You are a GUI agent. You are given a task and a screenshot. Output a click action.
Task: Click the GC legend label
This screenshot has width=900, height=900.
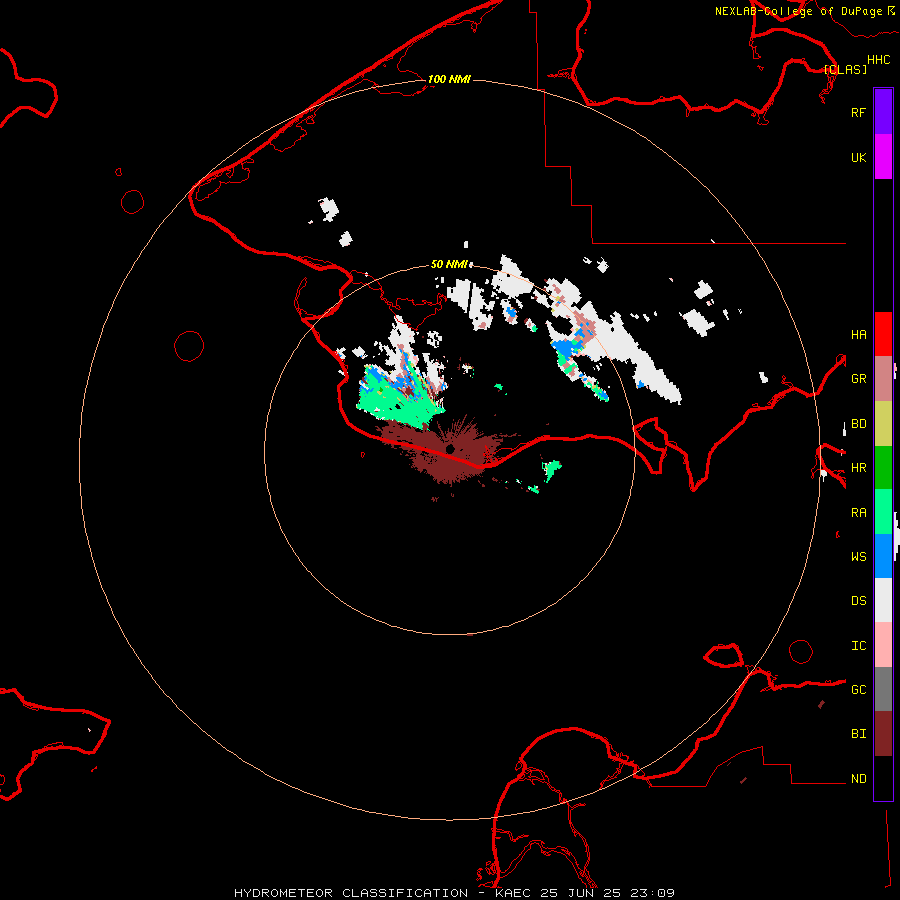[858, 689]
